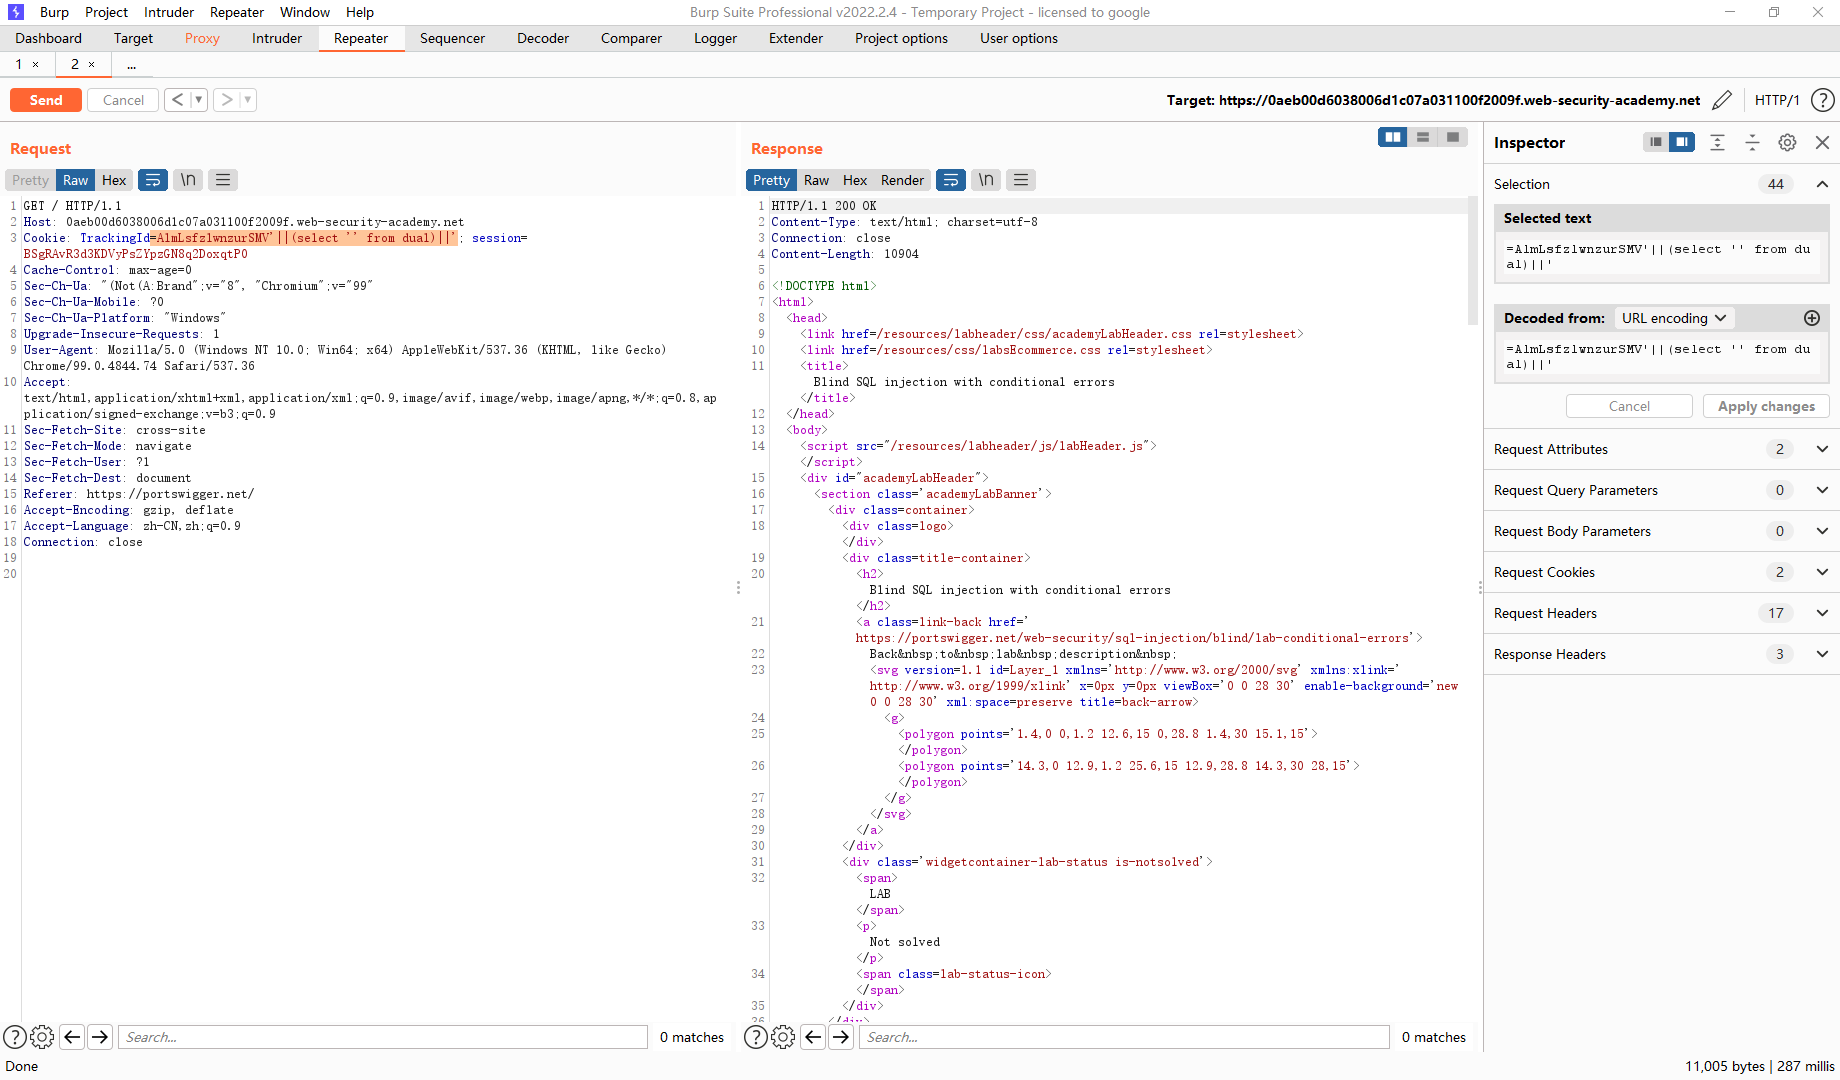Switch to the Intruder tab
Image resolution: width=1840 pixels, height=1080 pixels.
pos(277,38)
